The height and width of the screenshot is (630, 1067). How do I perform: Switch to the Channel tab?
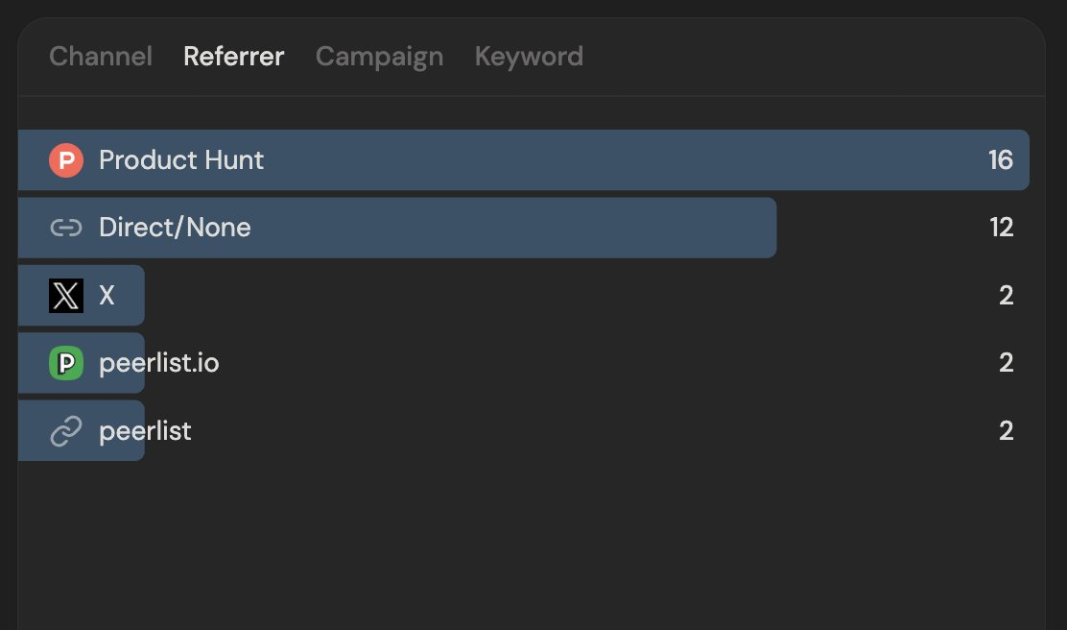(101, 57)
